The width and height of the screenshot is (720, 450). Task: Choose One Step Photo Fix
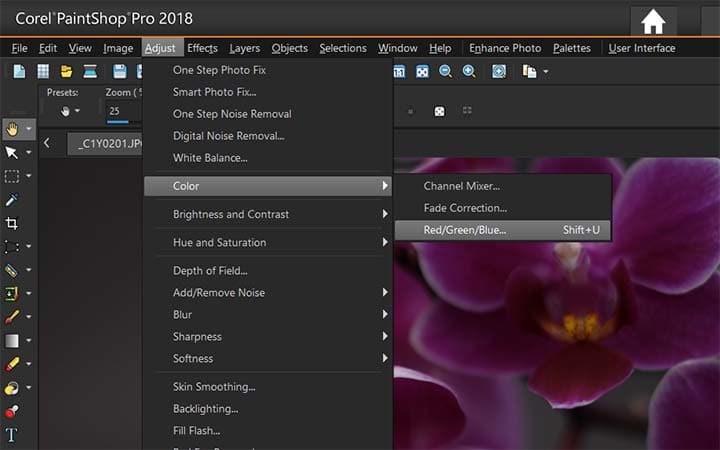point(268,70)
